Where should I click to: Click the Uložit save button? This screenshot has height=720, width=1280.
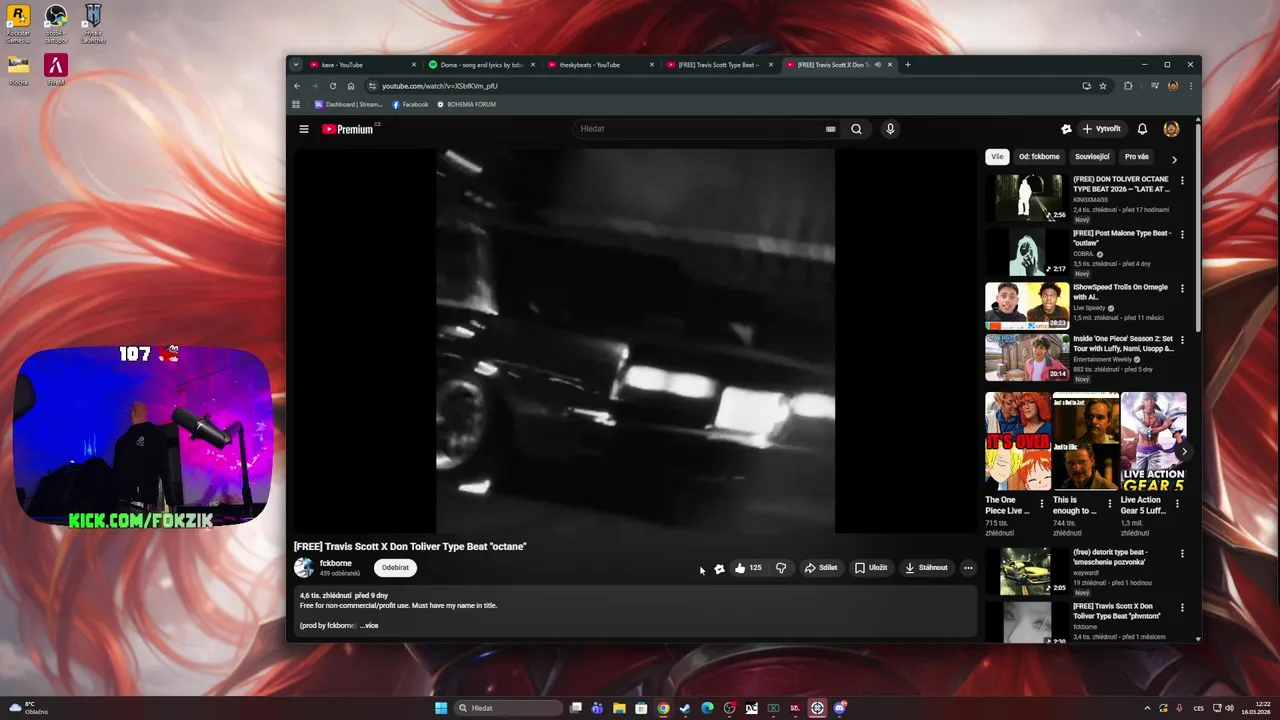(x=870, y=568)
